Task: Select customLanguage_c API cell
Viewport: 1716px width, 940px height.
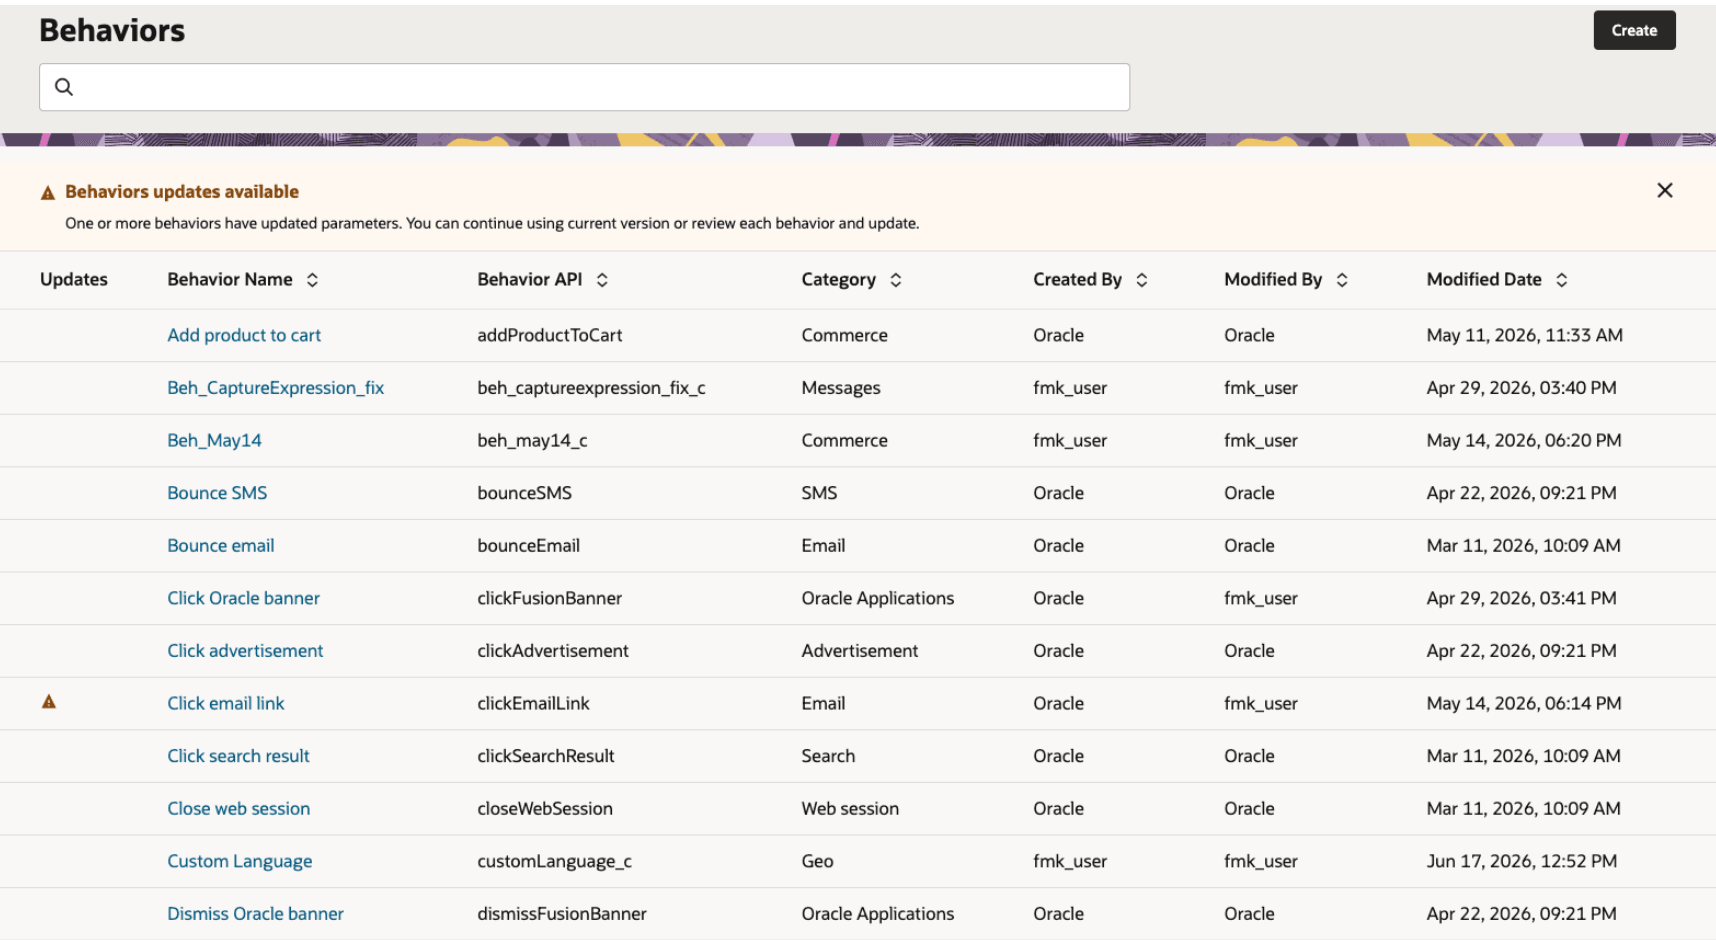Action: (x=555, y=861)
